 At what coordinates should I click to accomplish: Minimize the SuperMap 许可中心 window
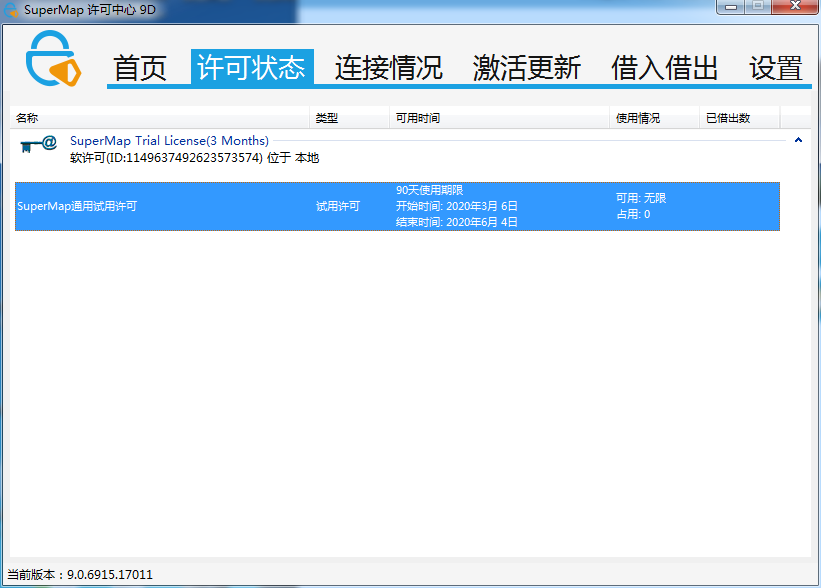click(x=731, y=7)
